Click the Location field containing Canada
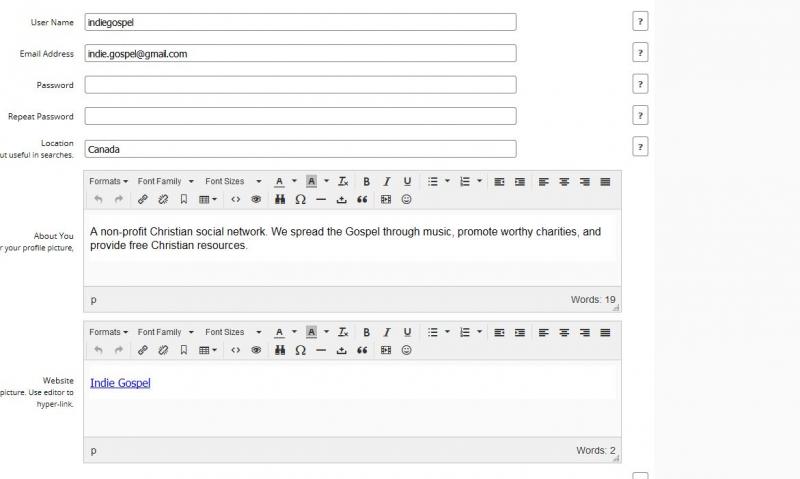This screenshot has height=479, width=800. pyautogui.click(x=301, y=149)
